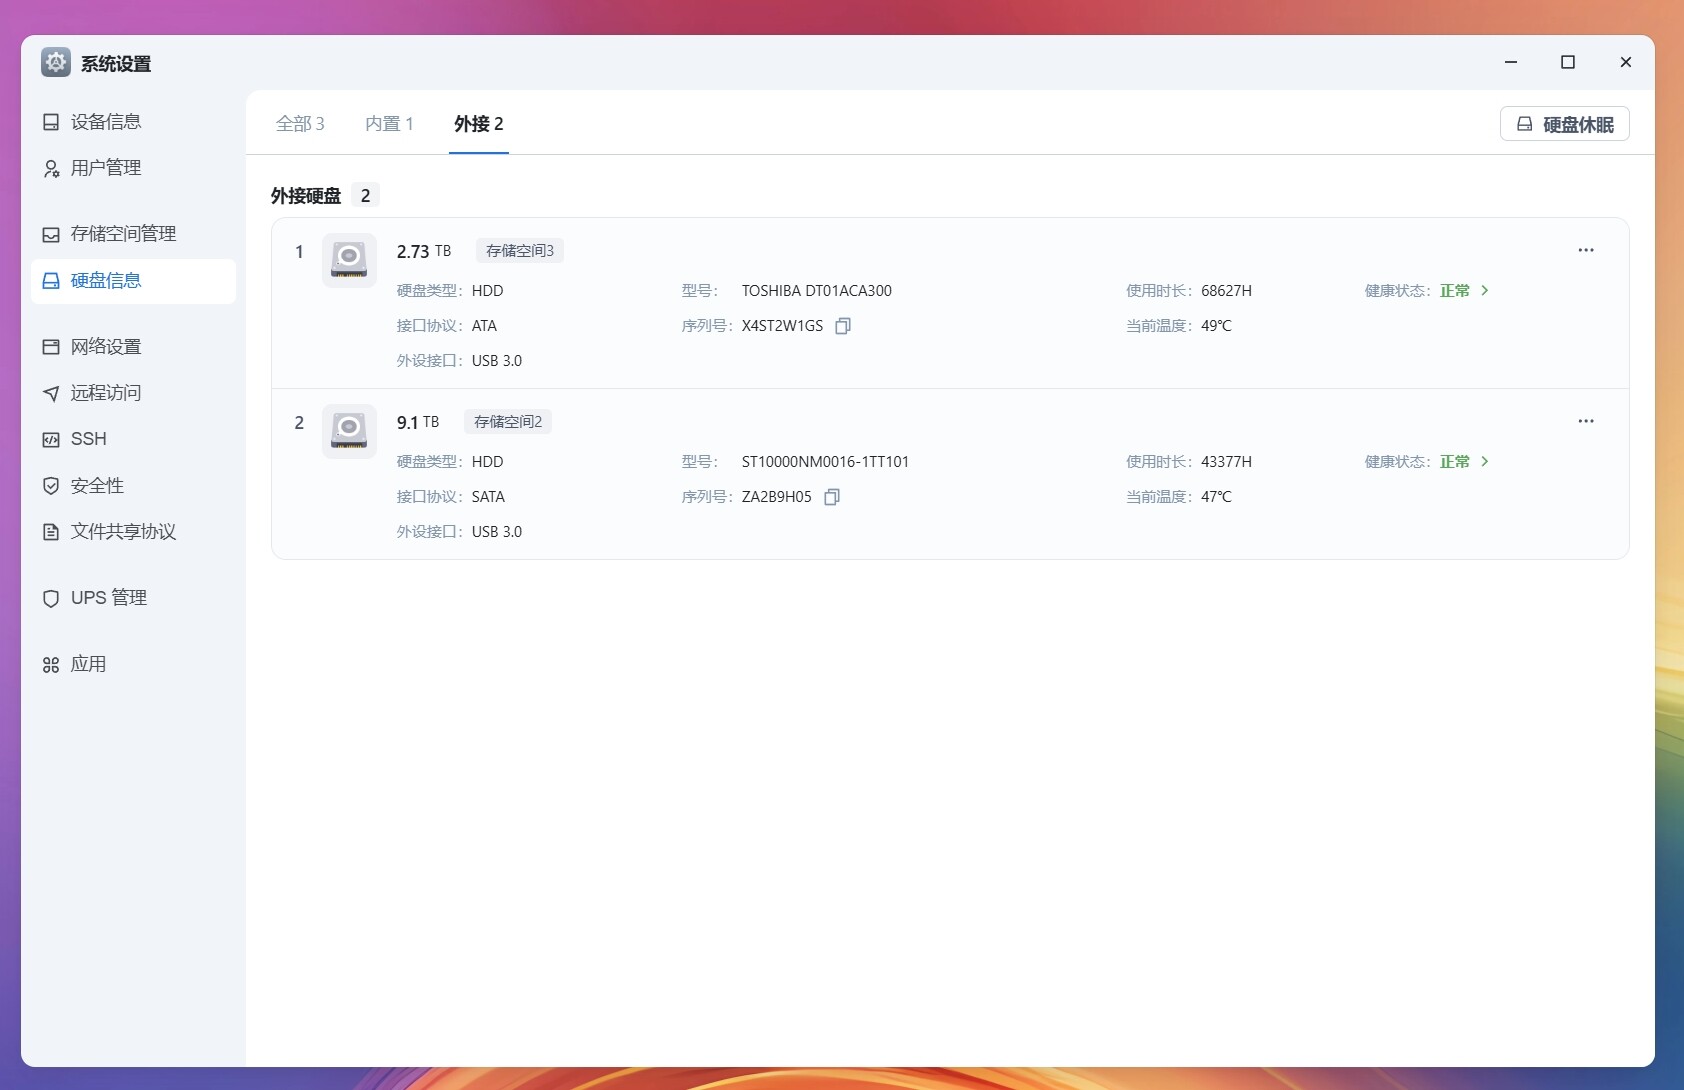Click the 硬盘信息 drive icon in sidebar
This screenshot has height=1090, width=1684.
pyautogui.click(x=51, y=281)
